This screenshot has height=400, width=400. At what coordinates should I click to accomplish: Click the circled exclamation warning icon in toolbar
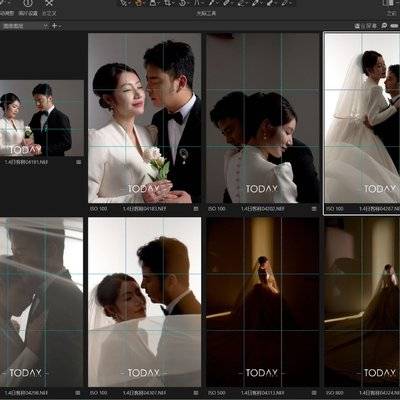28,3
